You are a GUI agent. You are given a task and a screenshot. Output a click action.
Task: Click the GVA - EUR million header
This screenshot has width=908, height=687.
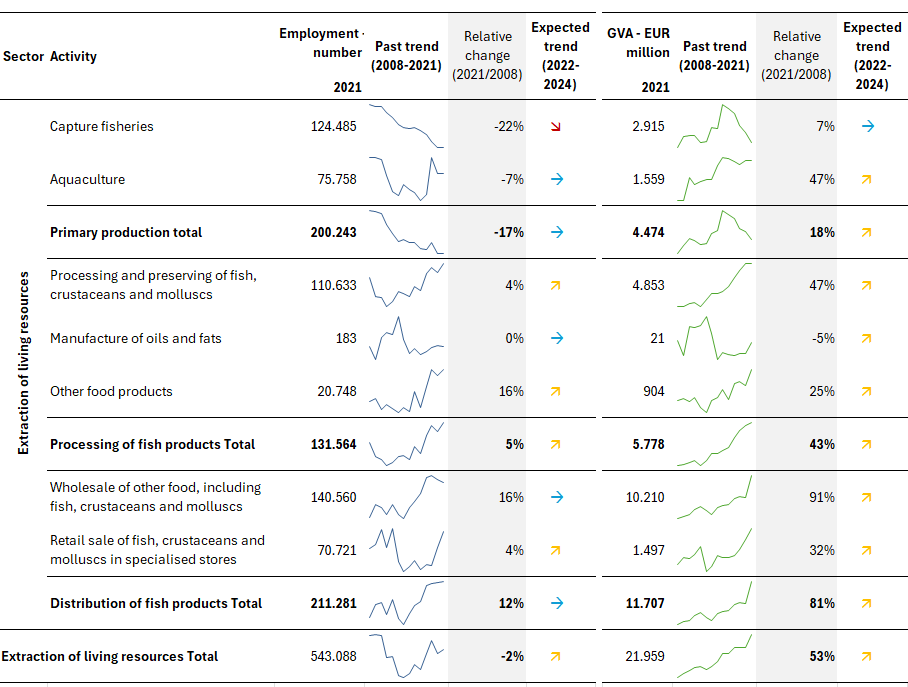pyautogui.click(x=638, y=43)
